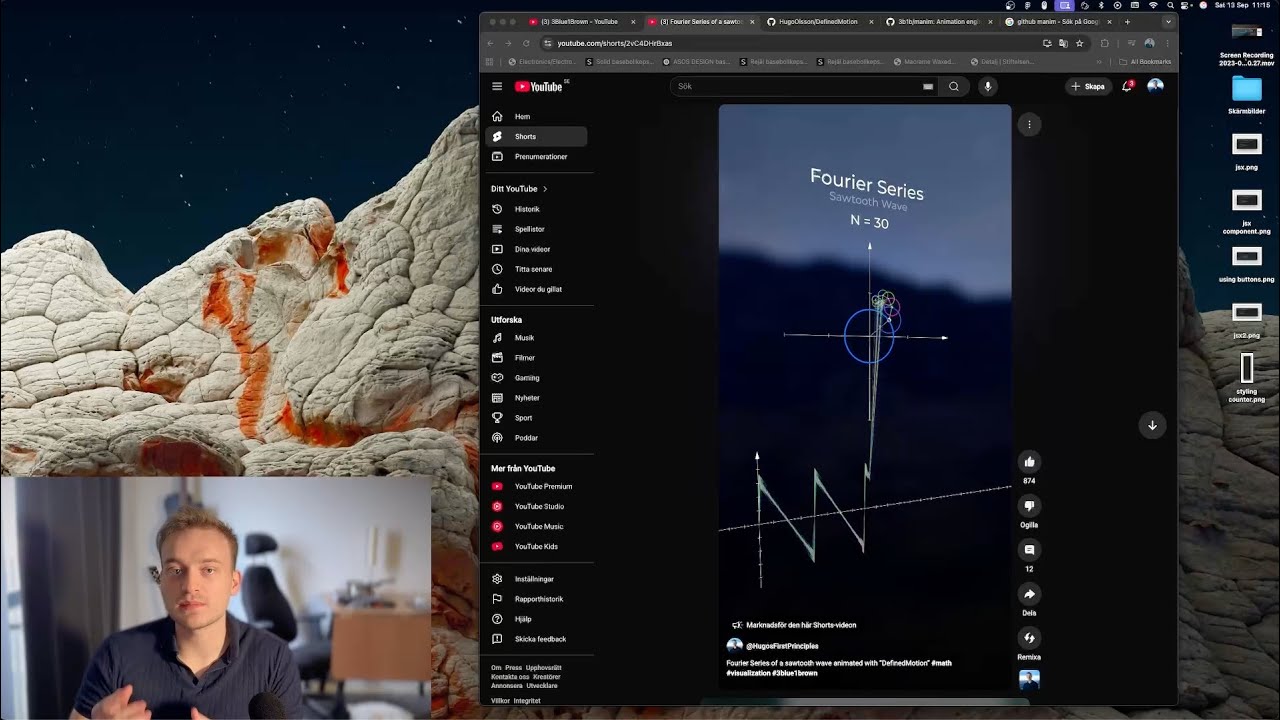Go to the YouTube logo home link
This screenshot has height=720, width=1280.
(x=541, y=86)
